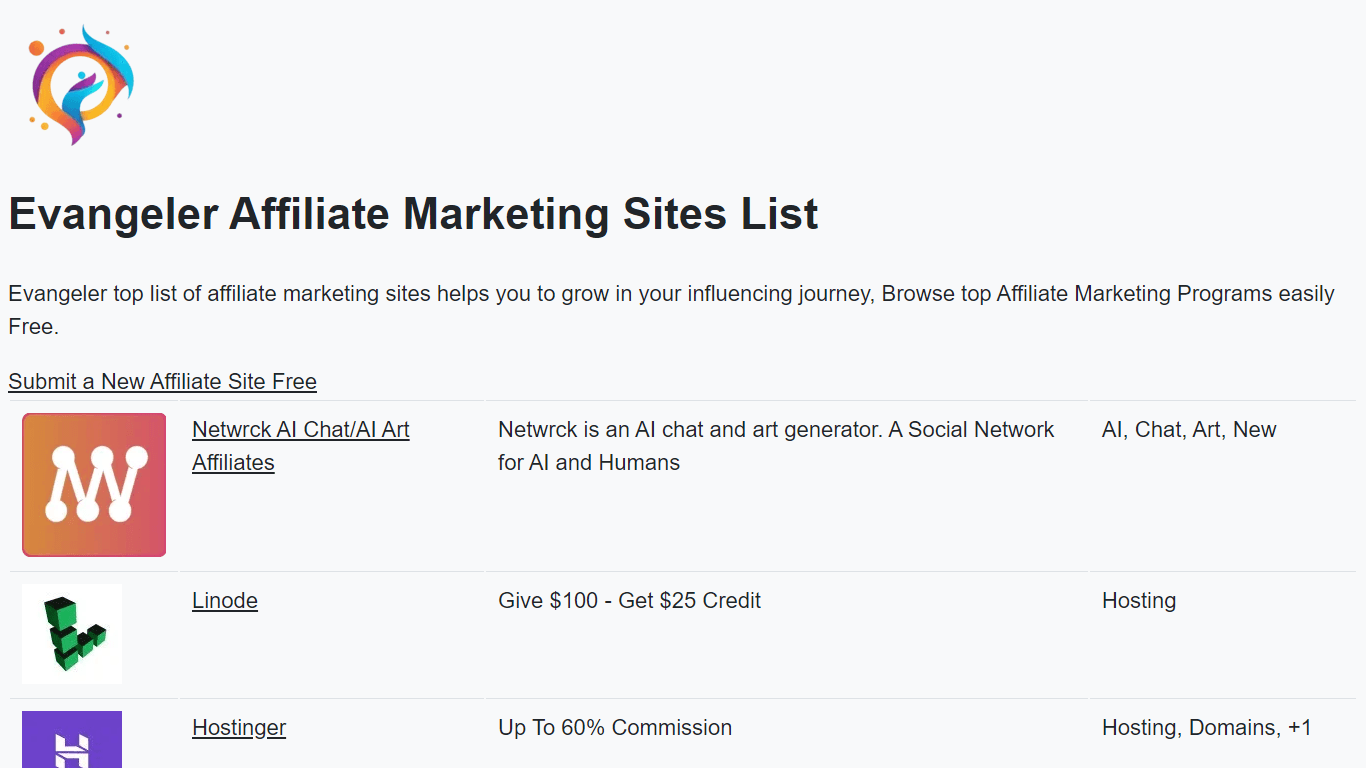Click the purple Hostinger logo
The image size is (1366, 768).
click(72, 739)
